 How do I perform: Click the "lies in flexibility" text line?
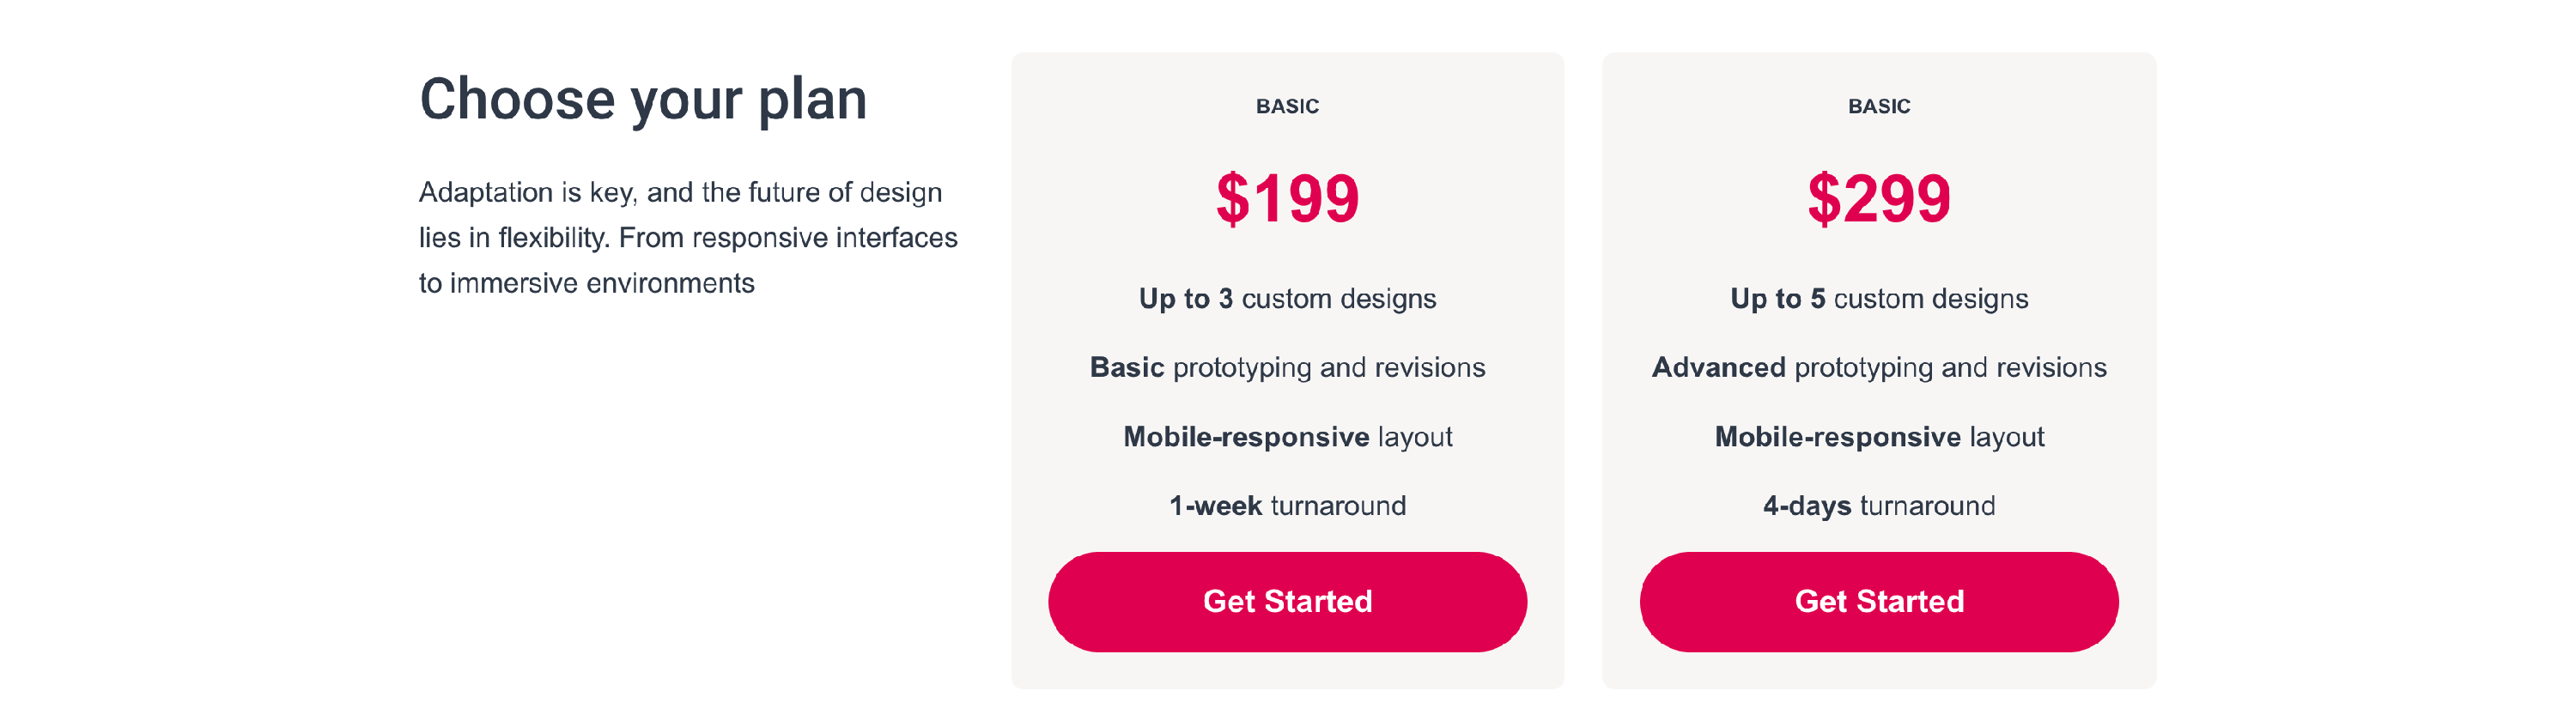click(688, 238)
